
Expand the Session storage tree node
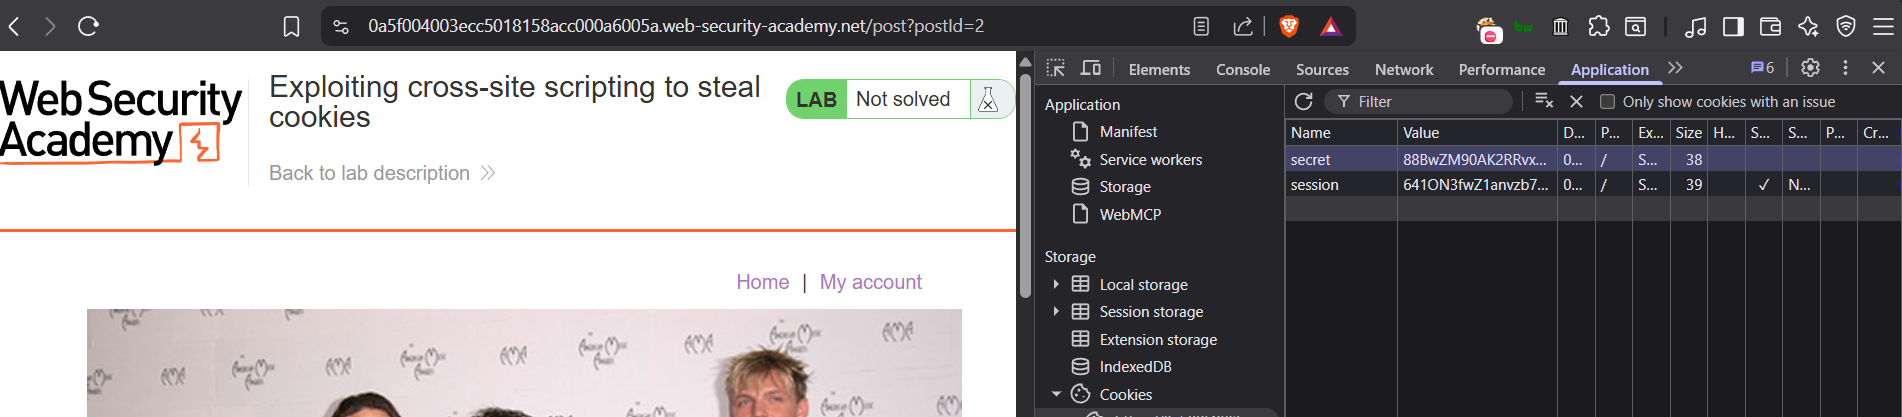click(x=1056, y=311)
